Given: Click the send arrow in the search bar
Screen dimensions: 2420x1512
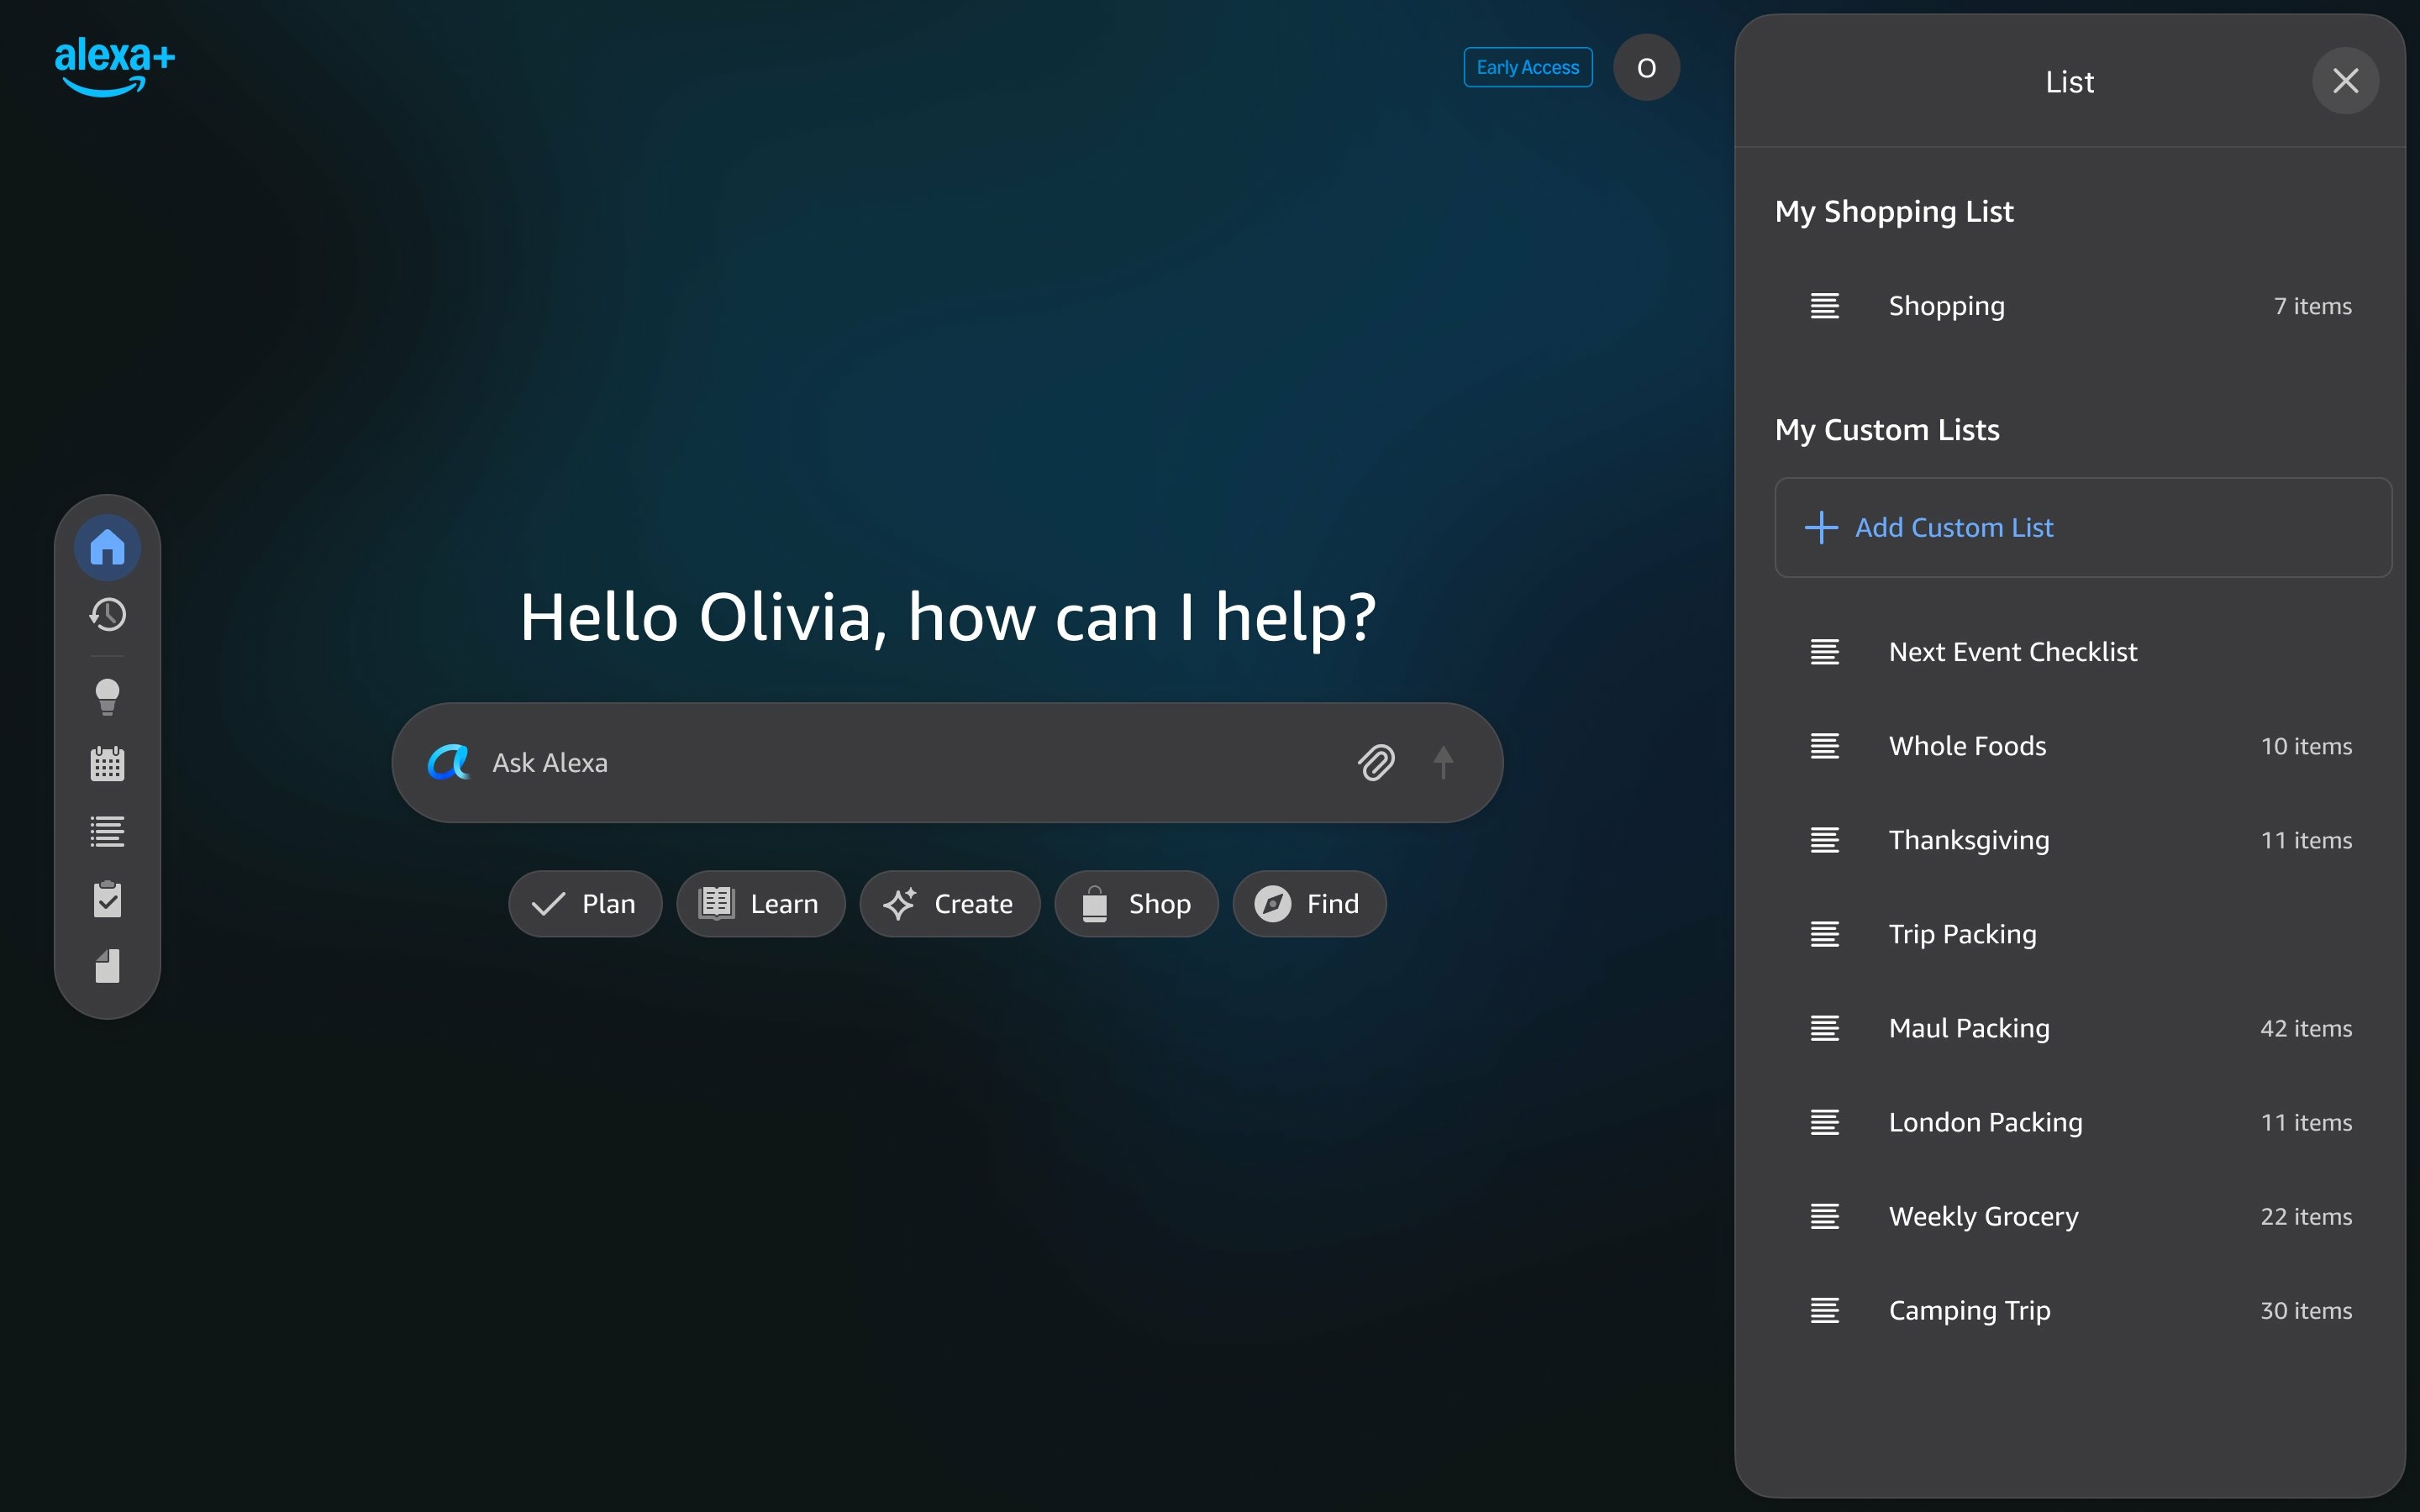Looking at the screenshot, I should 1444,762.
